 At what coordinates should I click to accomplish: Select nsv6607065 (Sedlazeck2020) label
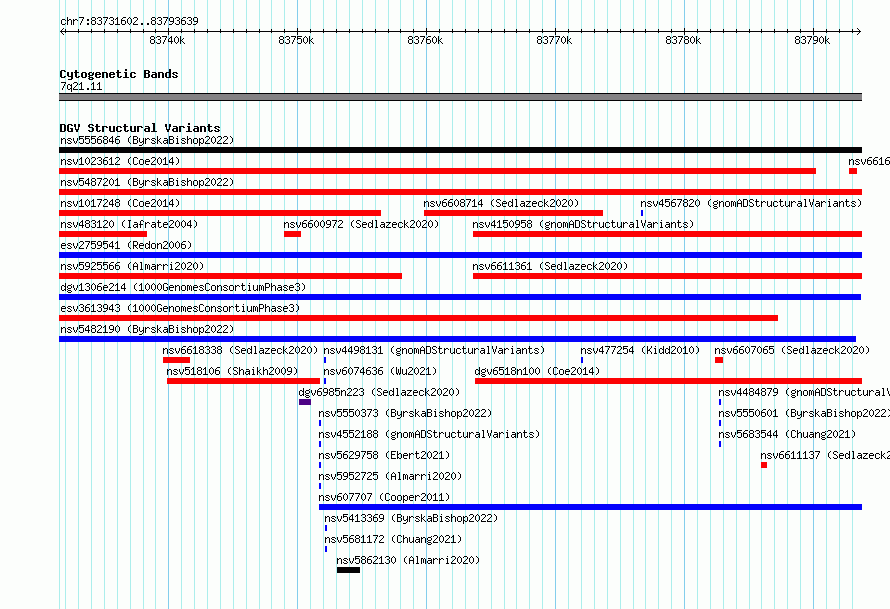tap(792, 350)
